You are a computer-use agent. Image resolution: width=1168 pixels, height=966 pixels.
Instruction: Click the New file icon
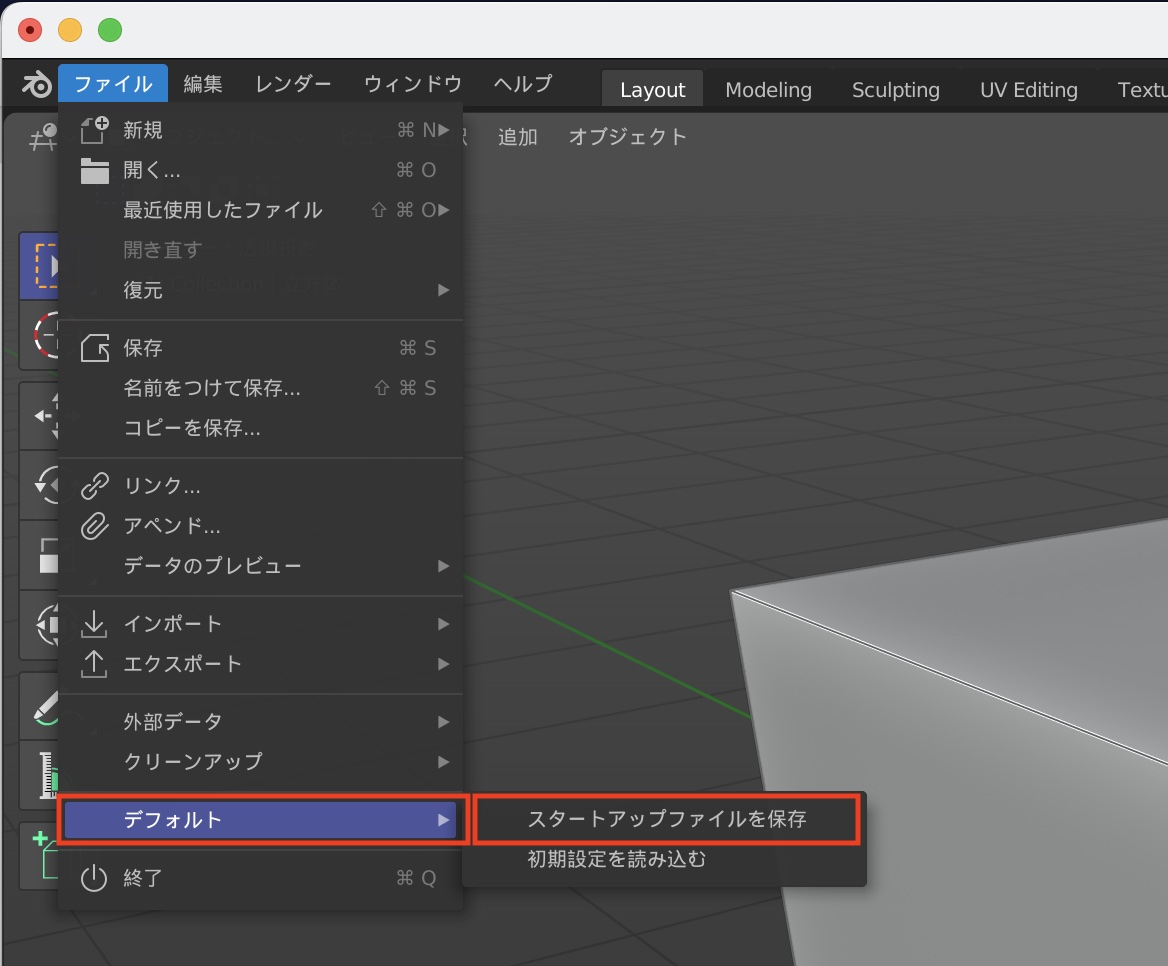point(94,130)
